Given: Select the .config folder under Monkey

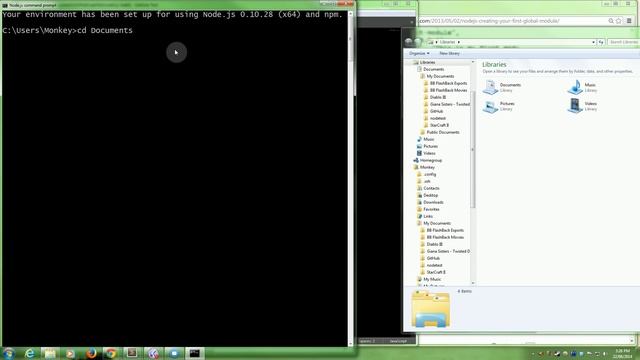Looking at the screenshot, I should click(429, 174).
